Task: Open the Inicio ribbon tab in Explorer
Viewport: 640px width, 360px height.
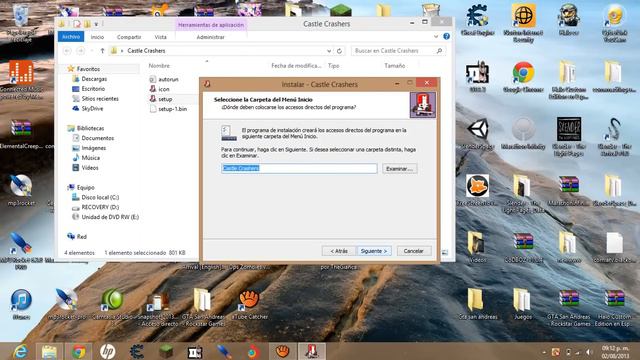Action: (x=97, y=37)
